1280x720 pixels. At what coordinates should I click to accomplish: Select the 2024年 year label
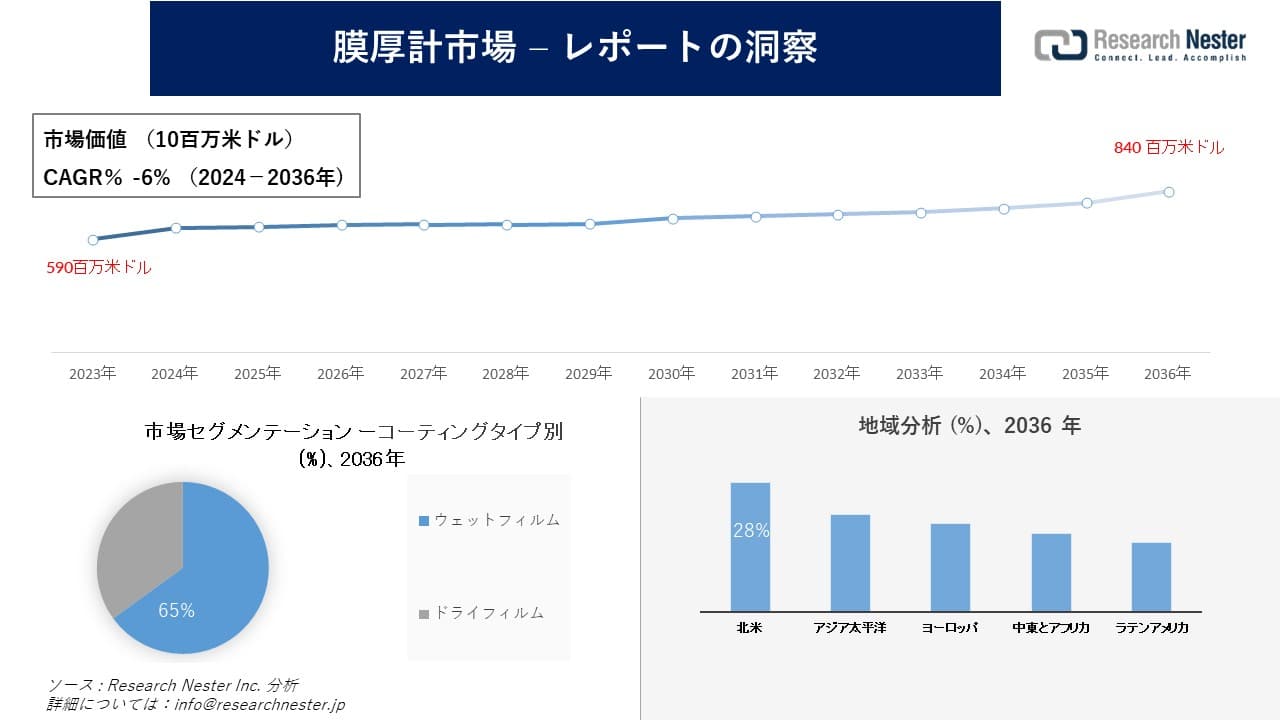(x=175, y=372)
